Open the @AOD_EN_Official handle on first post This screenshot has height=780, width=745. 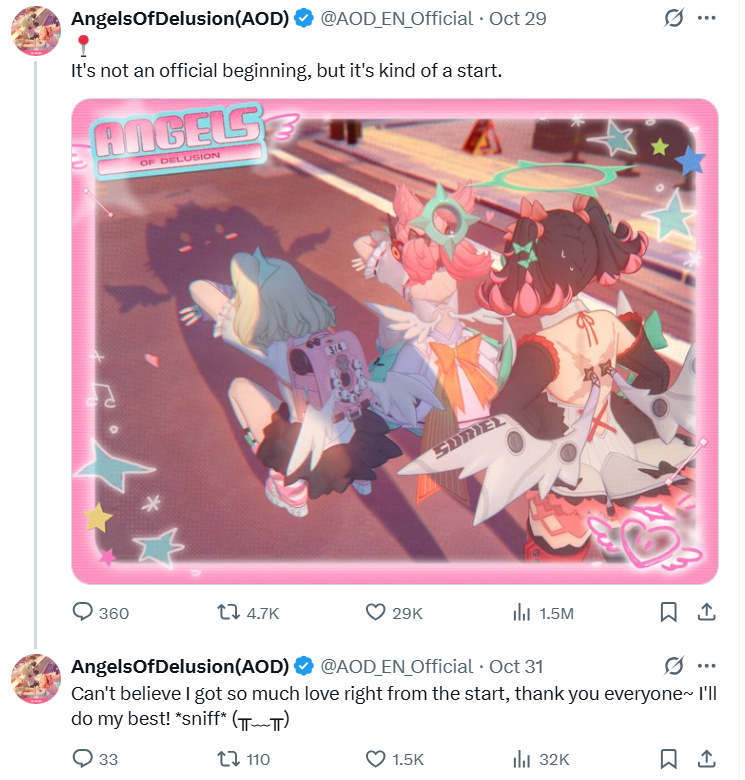coord(396,19)
